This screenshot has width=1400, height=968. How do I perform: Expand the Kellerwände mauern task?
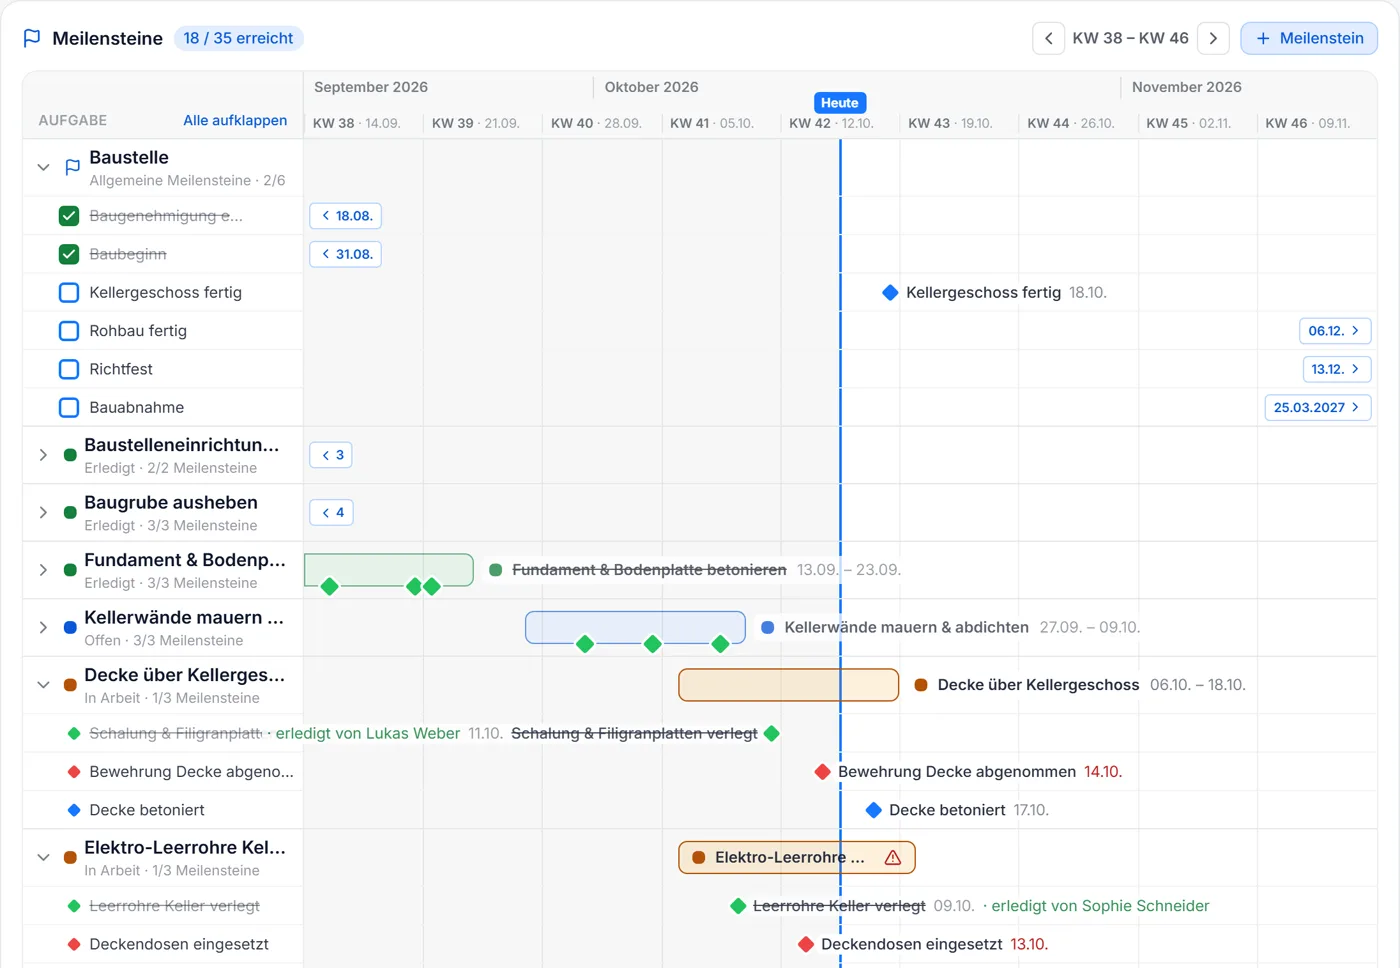(x=43, y=628)
